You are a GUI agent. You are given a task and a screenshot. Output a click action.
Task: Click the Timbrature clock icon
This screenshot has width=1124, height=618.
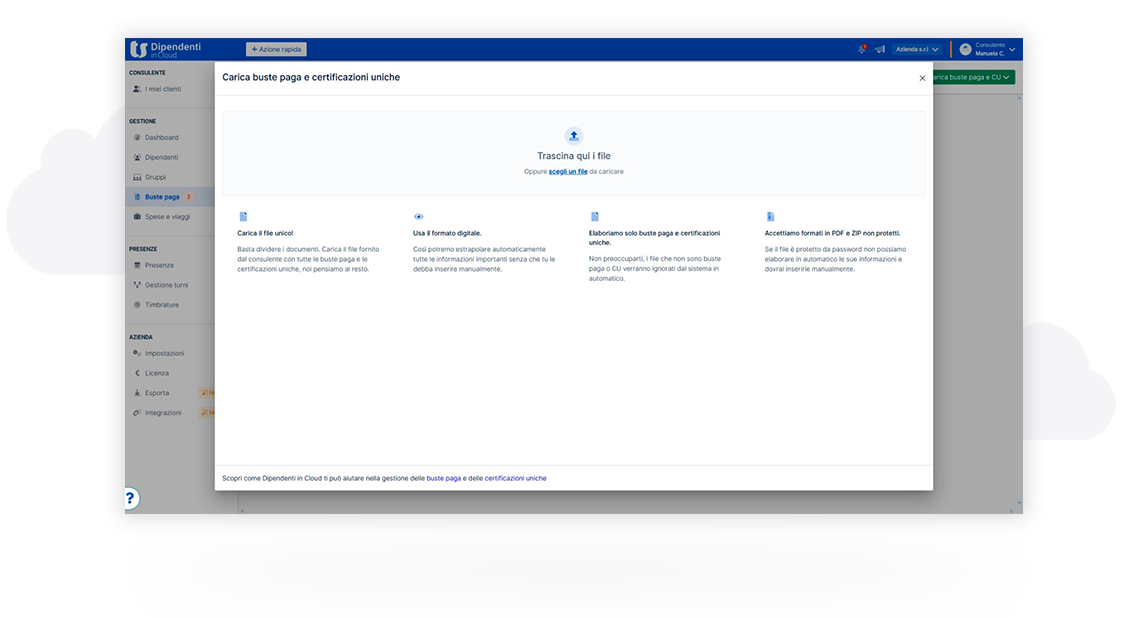tap(137, 305)
